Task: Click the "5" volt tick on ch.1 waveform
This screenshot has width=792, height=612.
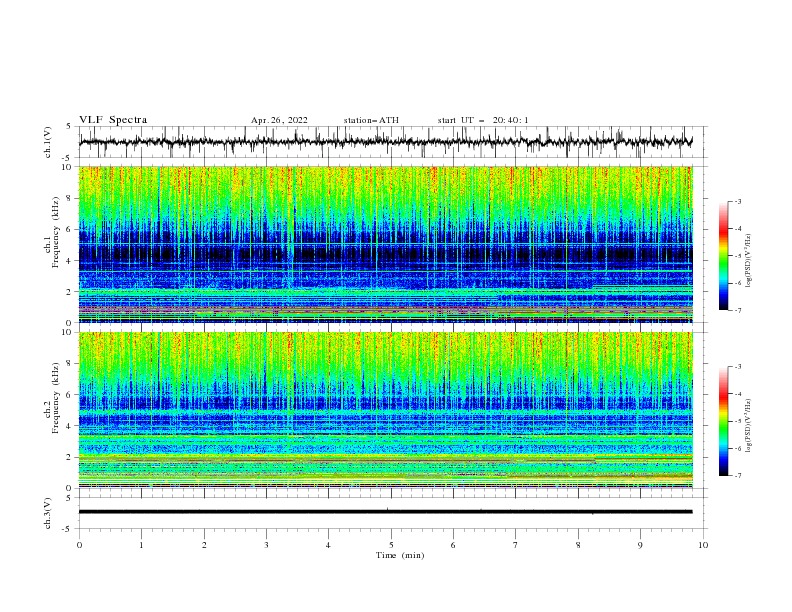Action: [x=69, y=127]
